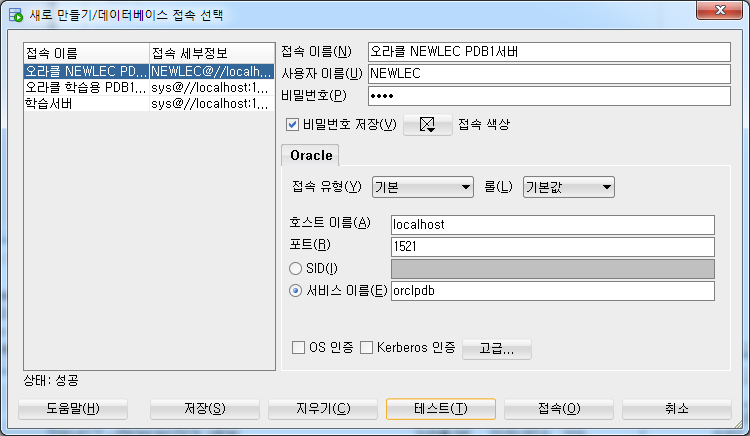Click the 취소 button
The image size is (750, 436).
[x=677, y=409]
